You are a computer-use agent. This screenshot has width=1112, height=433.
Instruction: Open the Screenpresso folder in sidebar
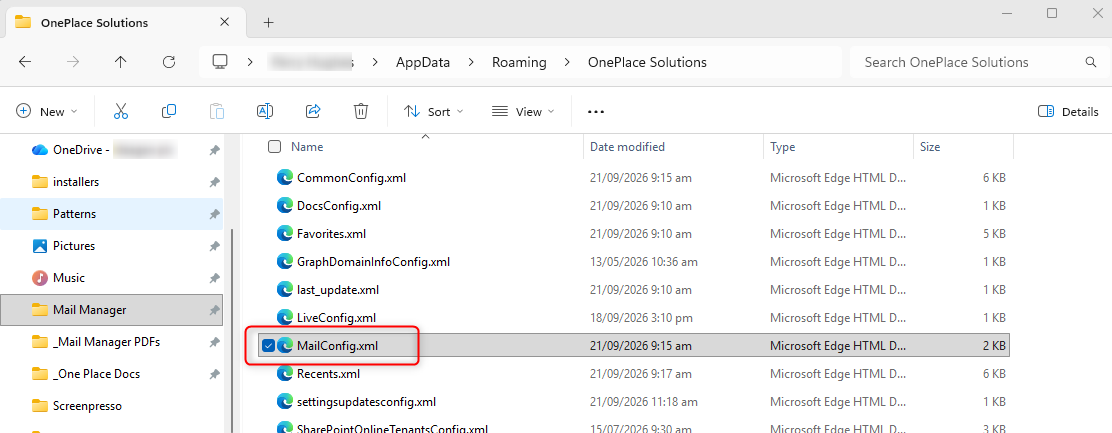tap(112, 406)
